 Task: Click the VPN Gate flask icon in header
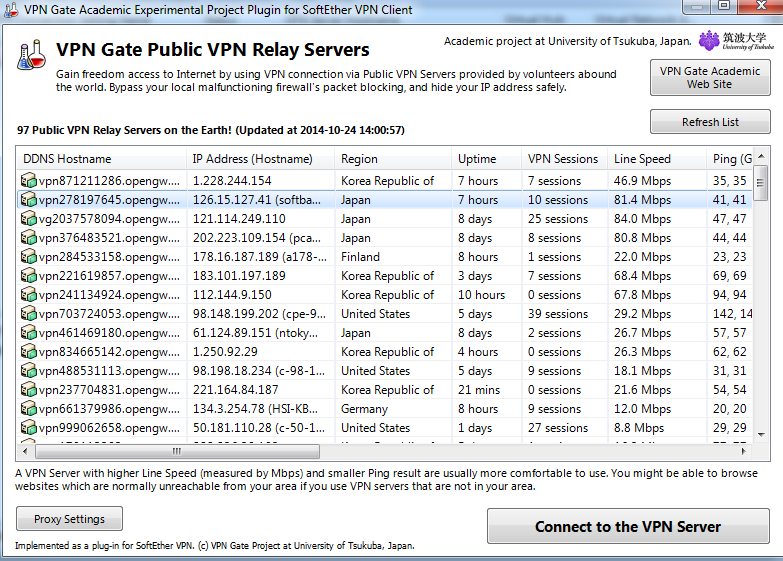[31, 55]
